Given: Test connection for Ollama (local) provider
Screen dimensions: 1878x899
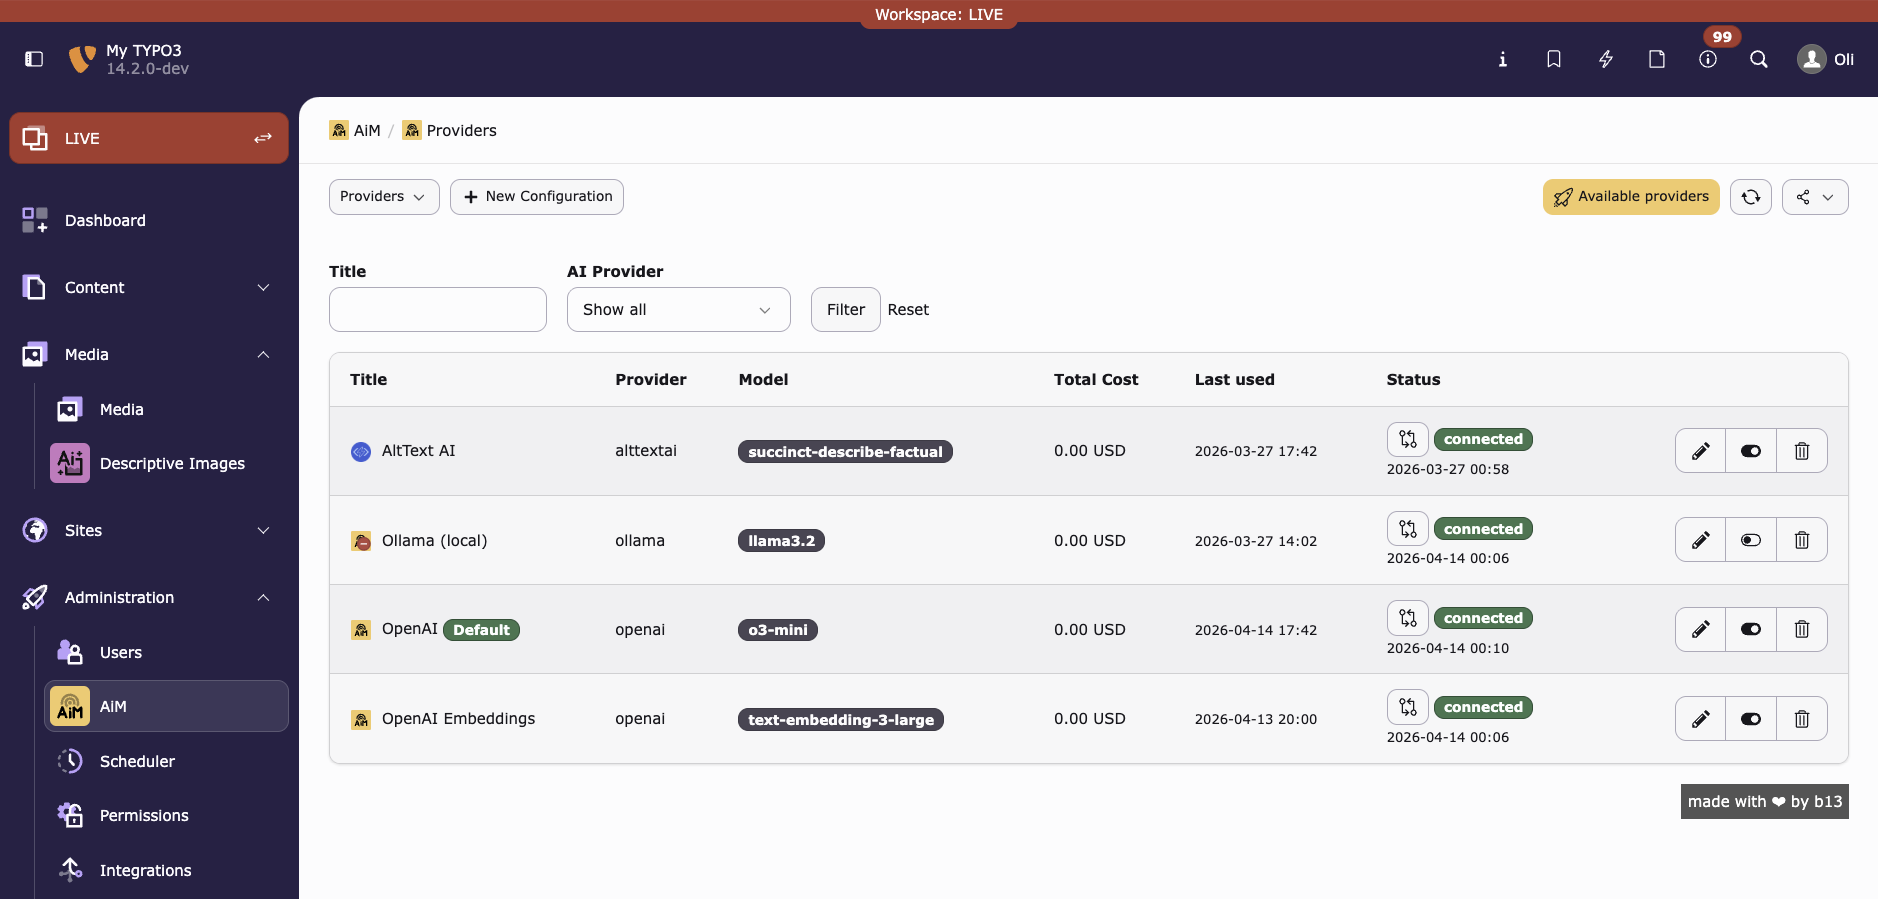Looking at the screenshot, I should 1407,528.
